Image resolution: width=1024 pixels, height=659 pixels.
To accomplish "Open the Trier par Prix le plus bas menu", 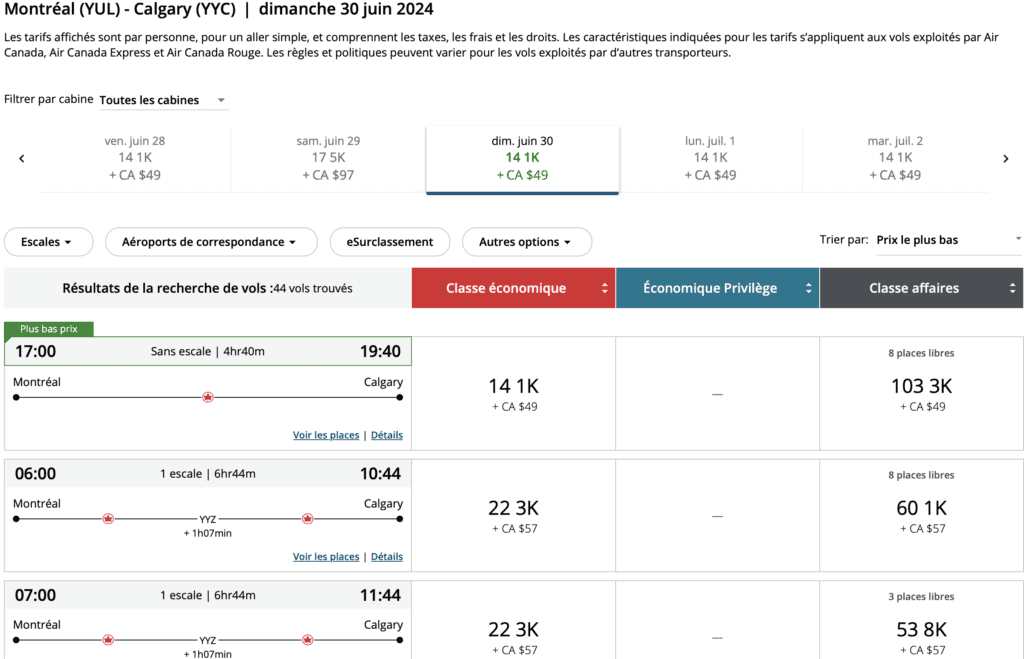I will tap(948, 240).
